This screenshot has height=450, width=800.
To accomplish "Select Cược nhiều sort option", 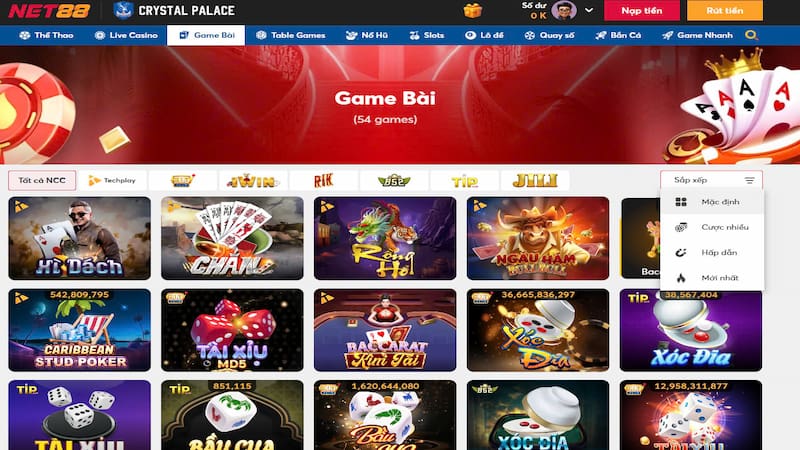I will (x=712, y=227).
